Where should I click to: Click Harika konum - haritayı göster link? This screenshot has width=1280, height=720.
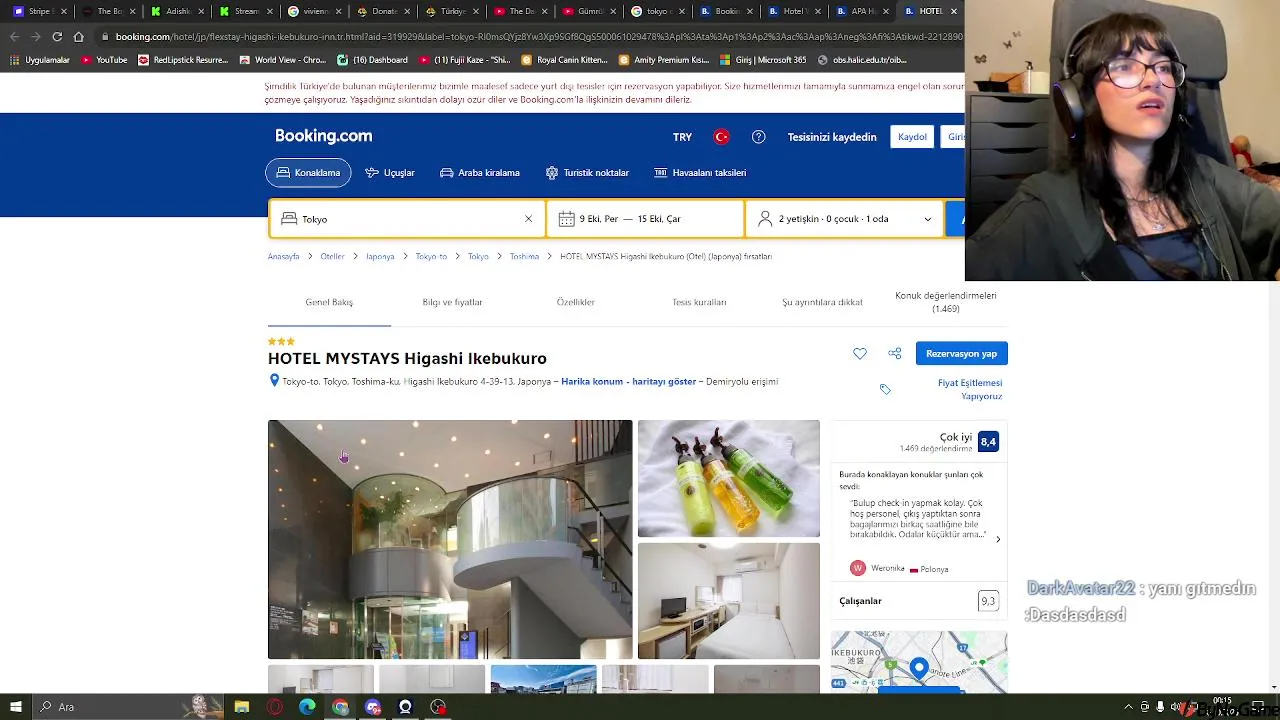tap(628, 381)
